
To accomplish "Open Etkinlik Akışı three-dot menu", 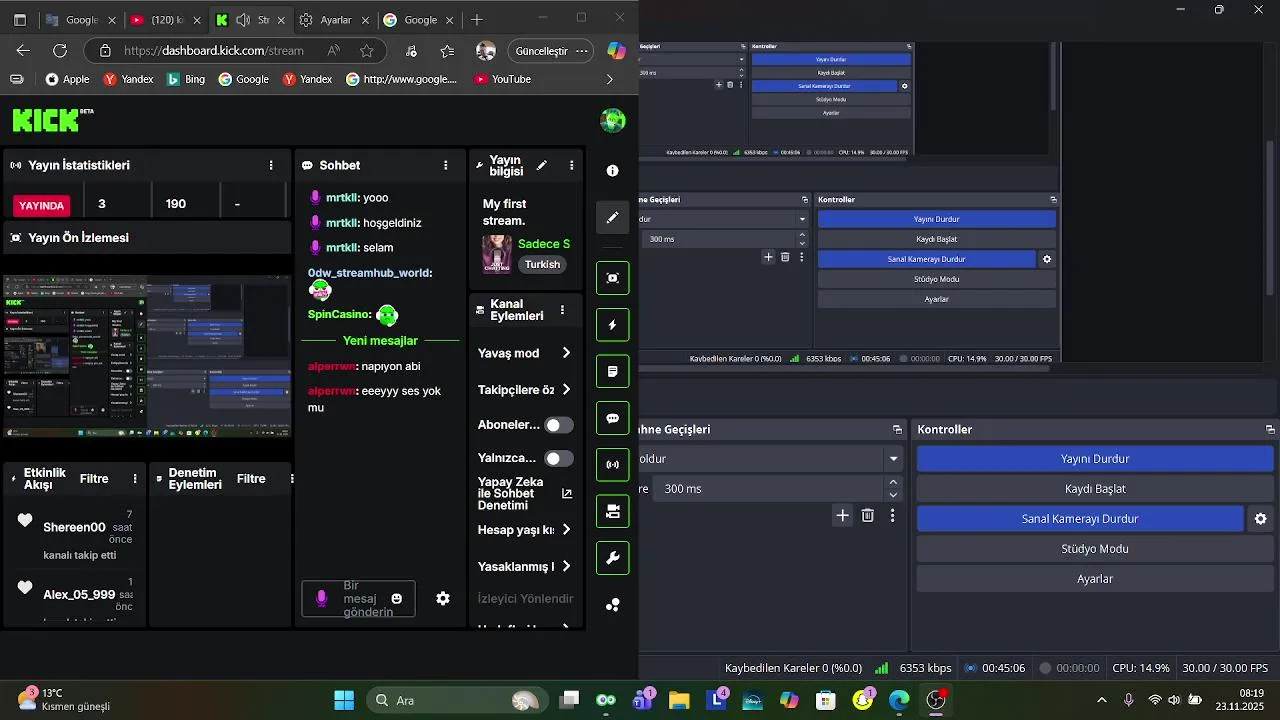I will tap(135, 479).
